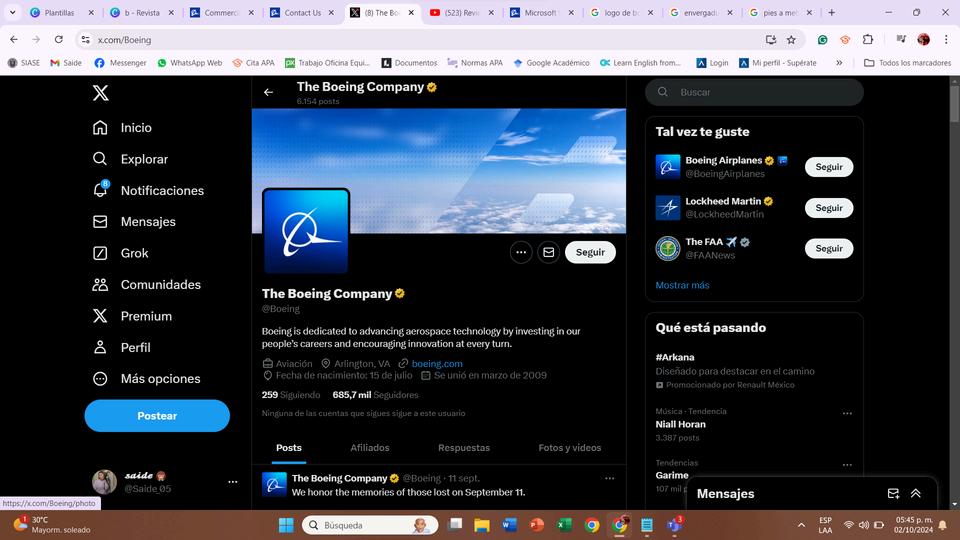Switch to the Respuestas tab
Image resolution: width=960 pixels, height=540 pixels.
click(x=464, y=448)
